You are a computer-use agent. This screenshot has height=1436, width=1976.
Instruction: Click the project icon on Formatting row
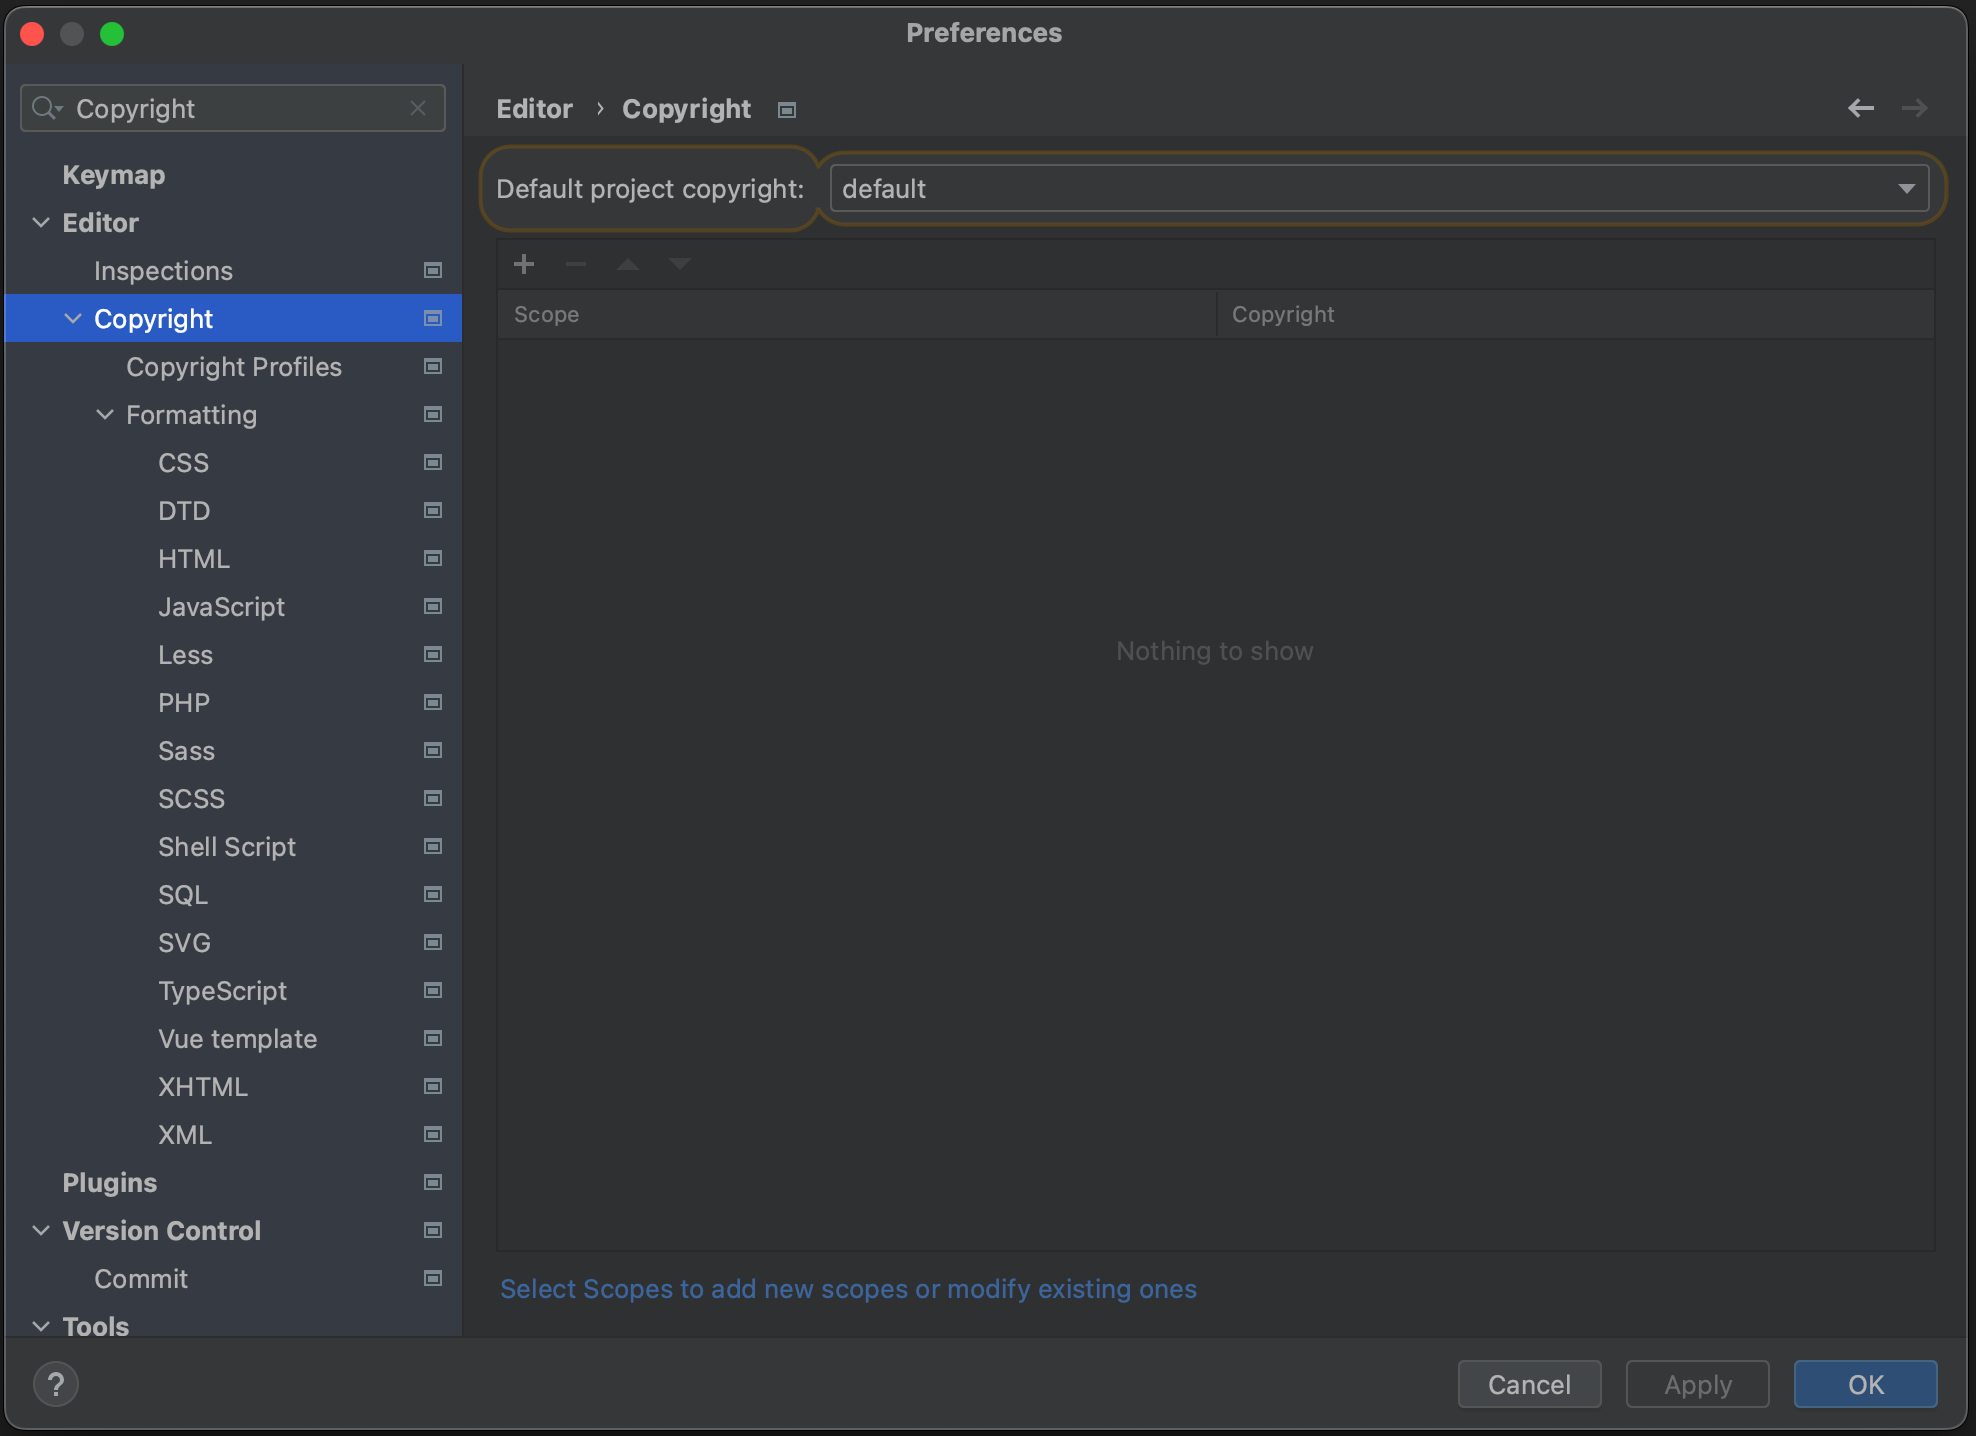tap(433, 414)
